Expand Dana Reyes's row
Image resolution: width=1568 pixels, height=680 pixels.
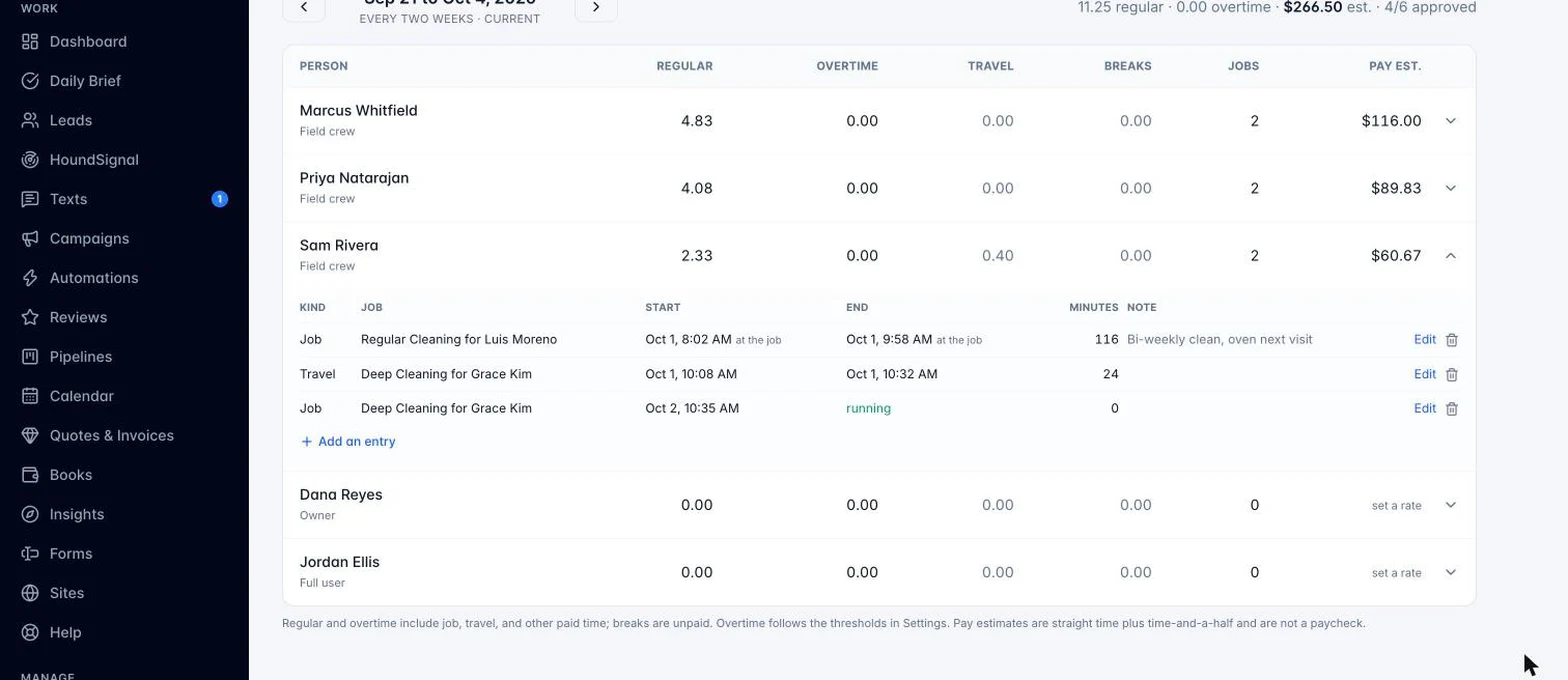[x=1451, y=505]
